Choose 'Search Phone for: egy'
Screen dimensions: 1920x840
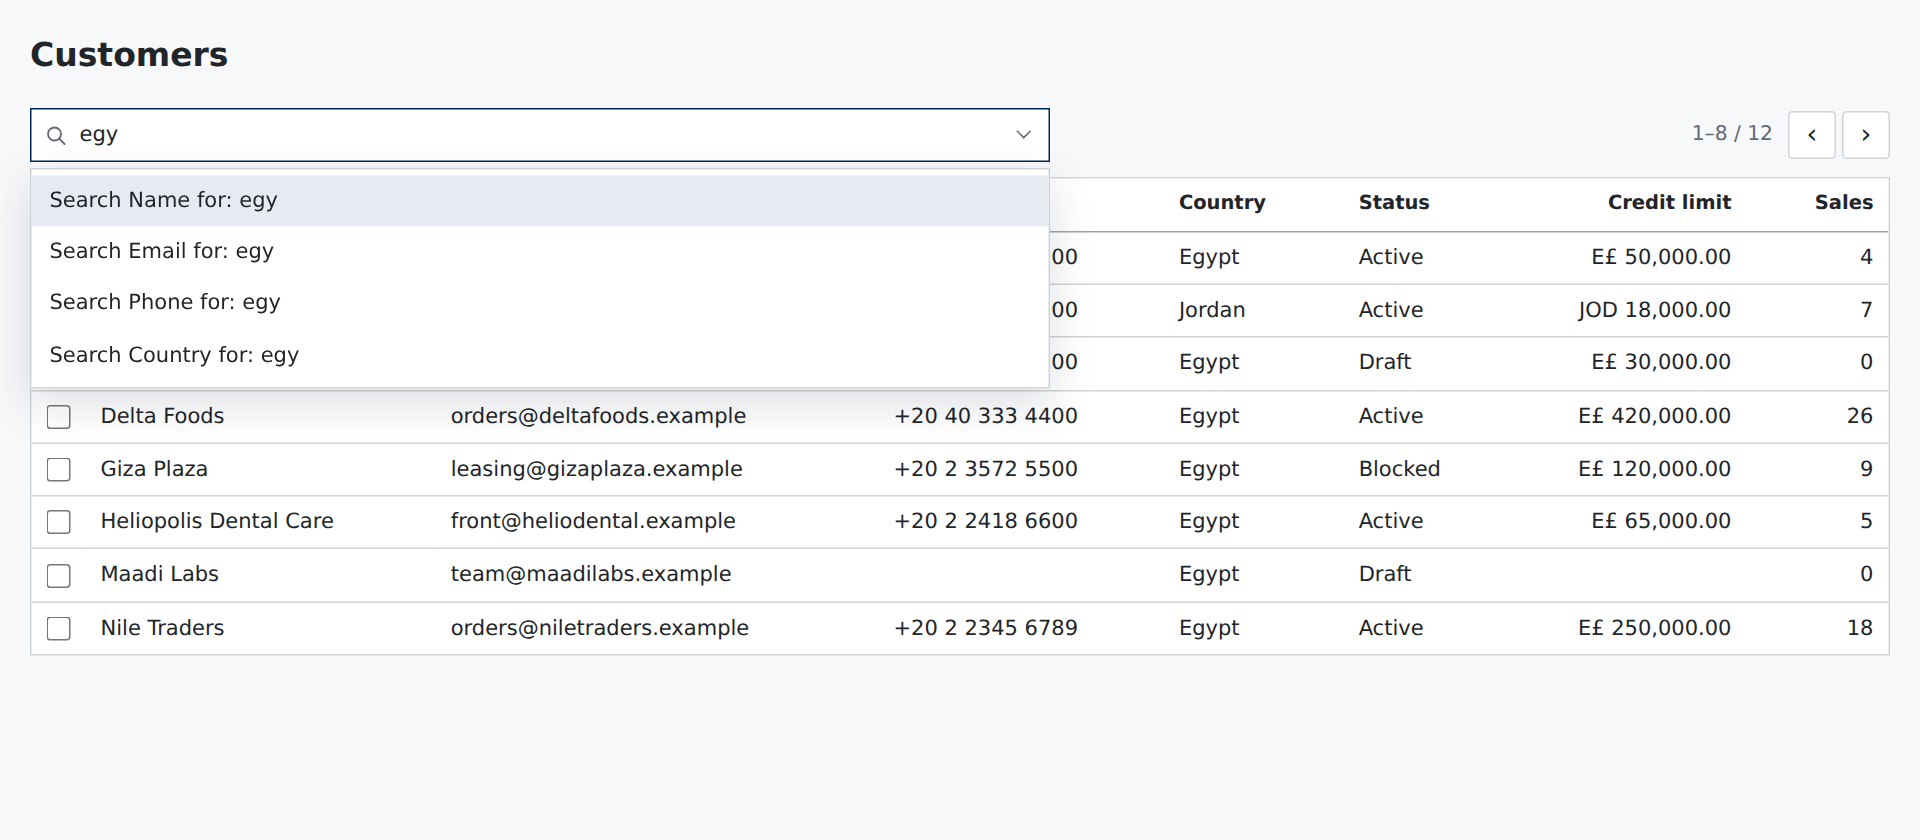(x=540, y=302)
